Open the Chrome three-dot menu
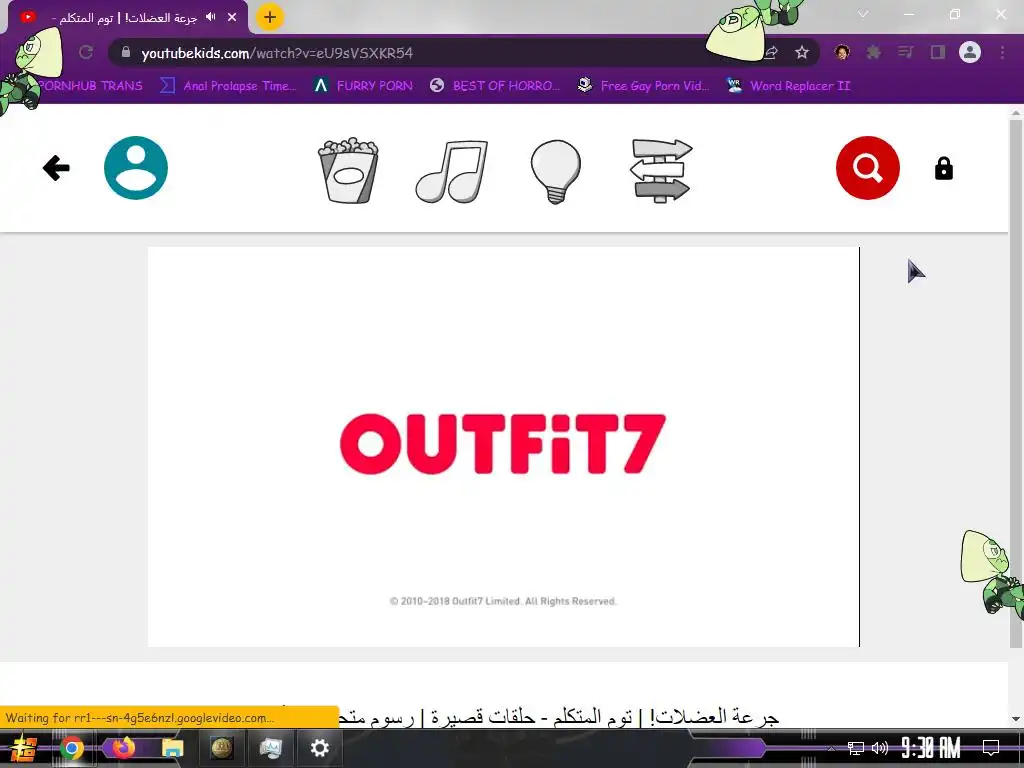1024x768 pixels. 1002,52
